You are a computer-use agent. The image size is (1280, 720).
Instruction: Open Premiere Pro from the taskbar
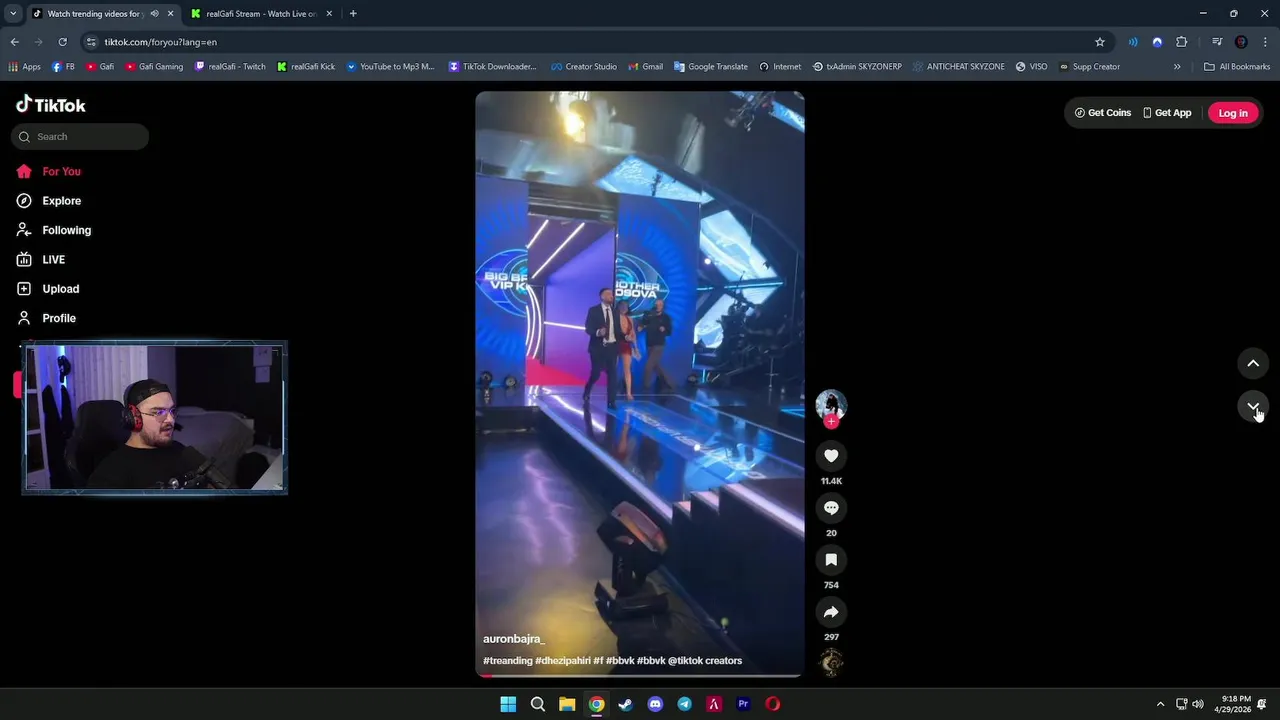click(743, 704)
